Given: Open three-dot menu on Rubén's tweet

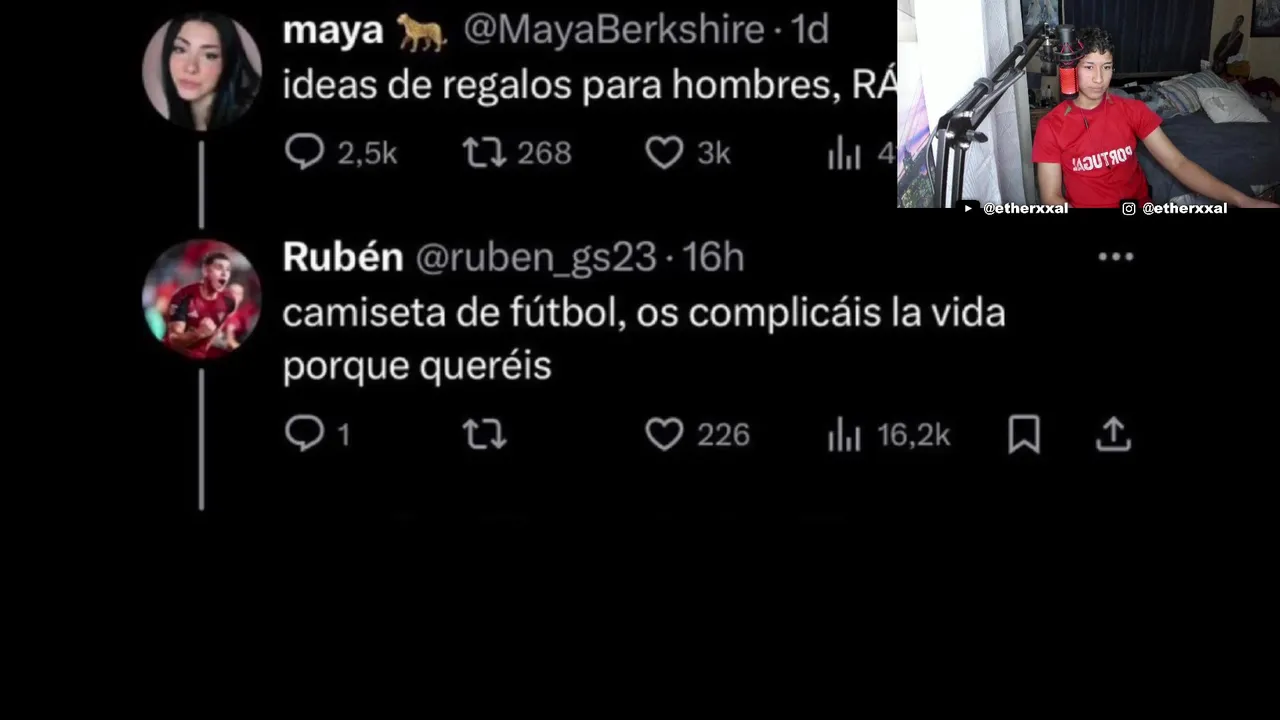Looking at the screenshot, I should 1115,257.
